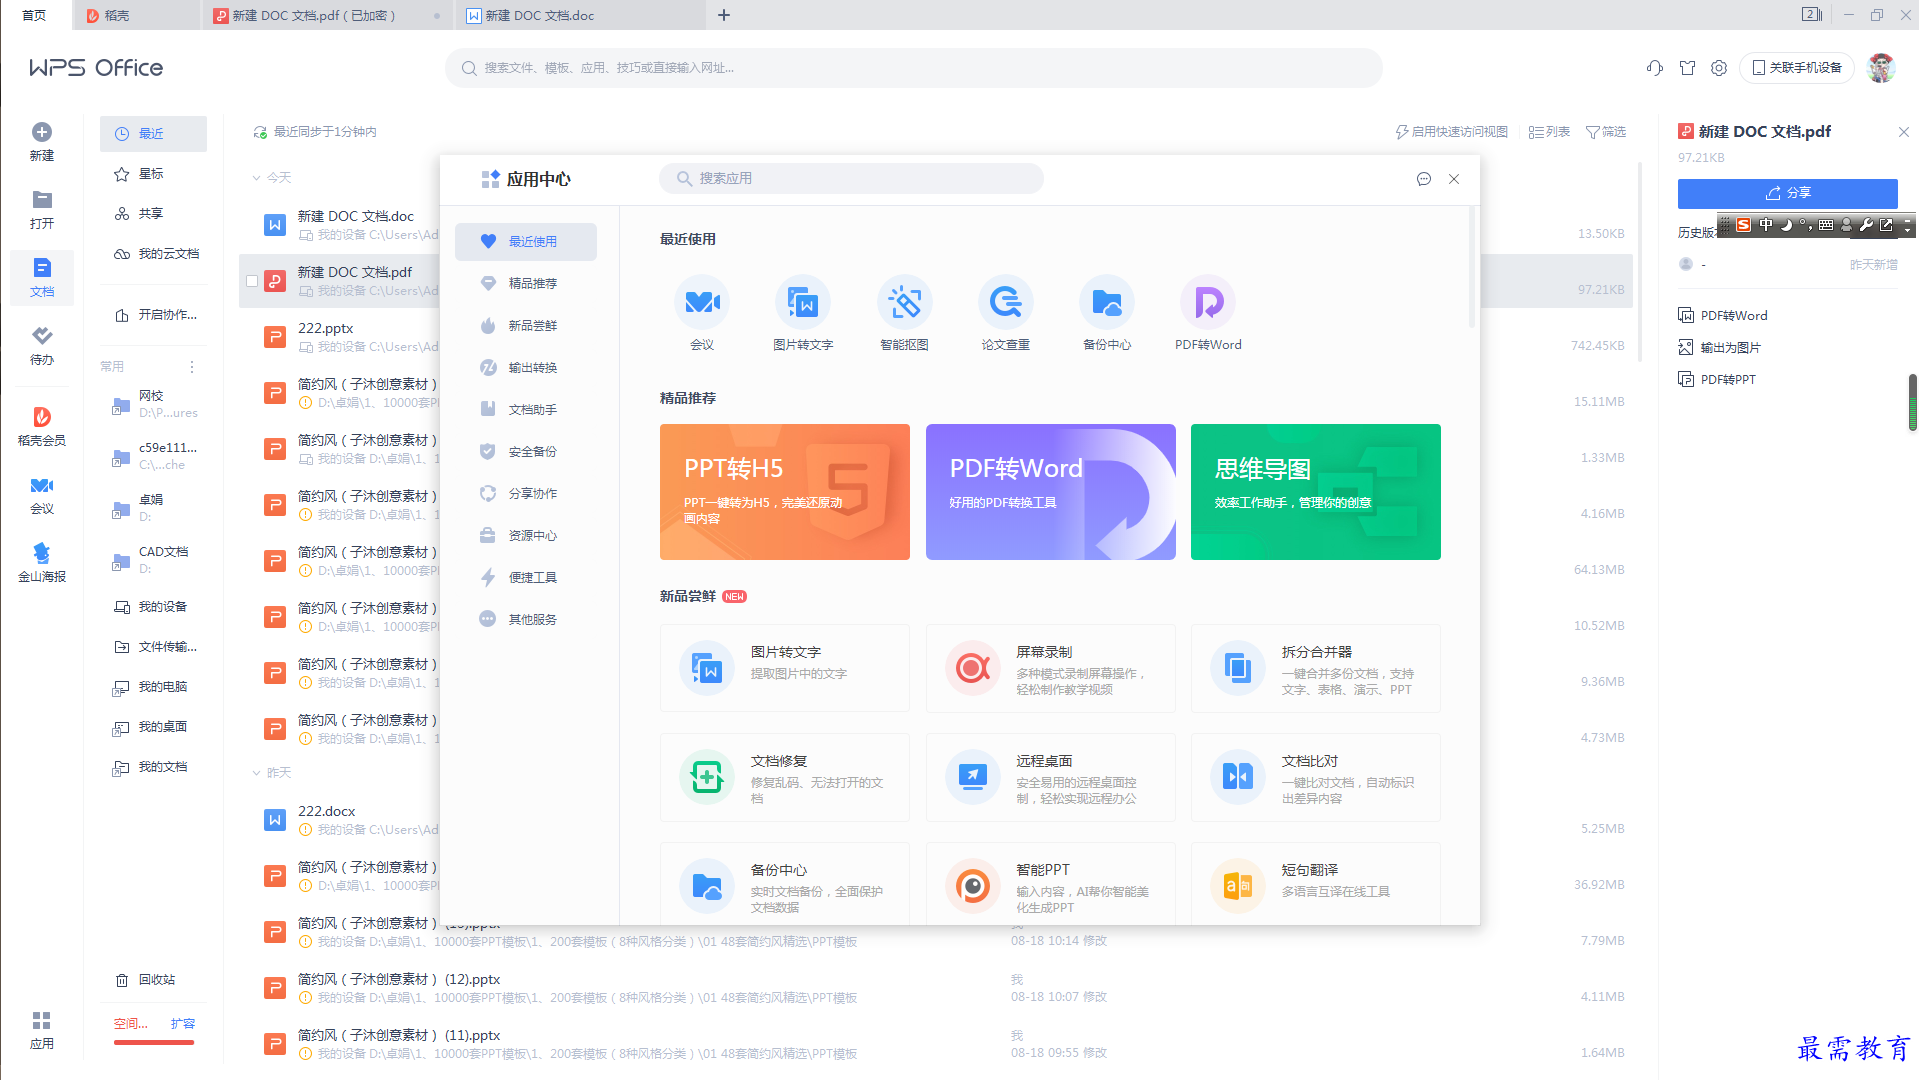Click the feedback chat icon in 应用中心
The image size is (1919, 1080).
(x=1424, y=179)
